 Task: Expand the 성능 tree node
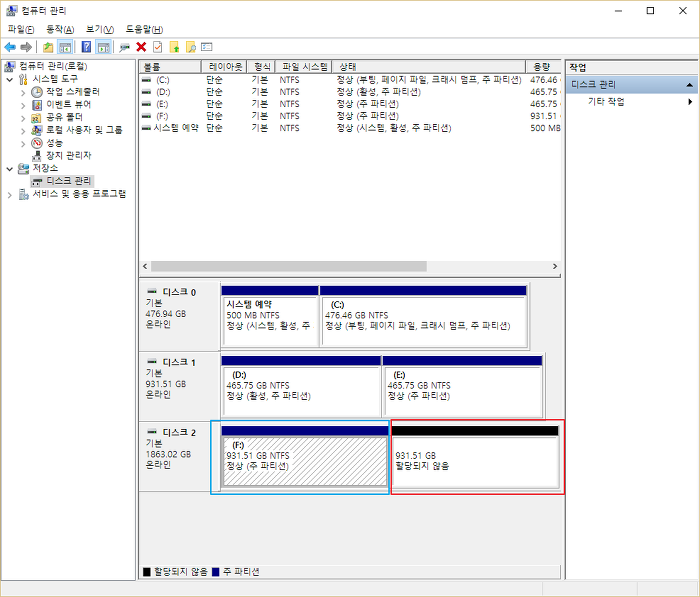[x=23, y=144]
